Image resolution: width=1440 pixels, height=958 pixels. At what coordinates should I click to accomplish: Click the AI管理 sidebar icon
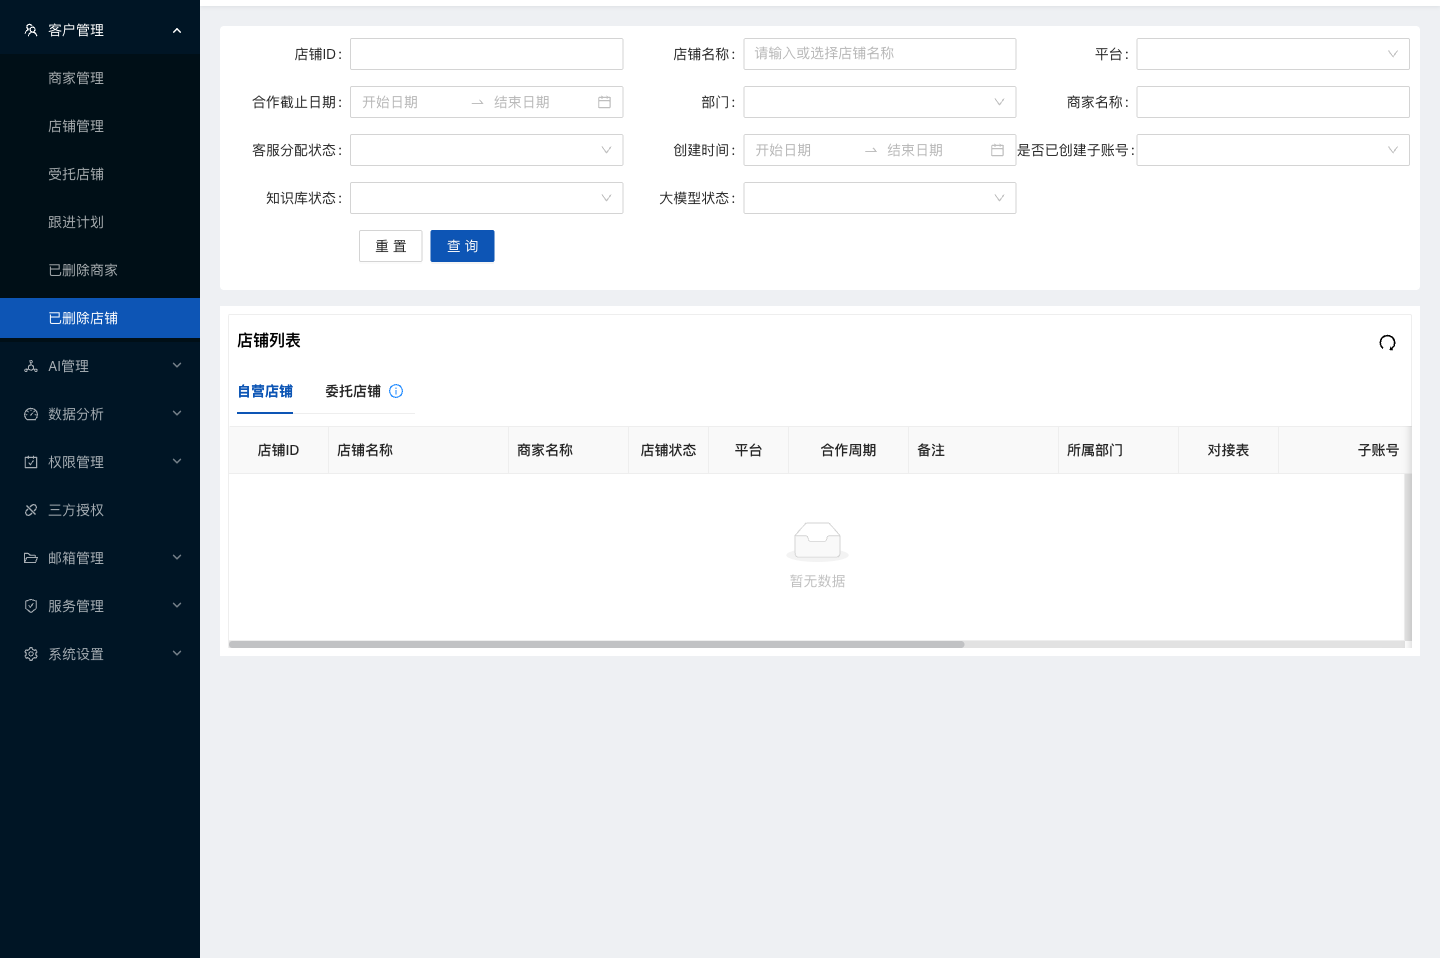coord(31,366)
